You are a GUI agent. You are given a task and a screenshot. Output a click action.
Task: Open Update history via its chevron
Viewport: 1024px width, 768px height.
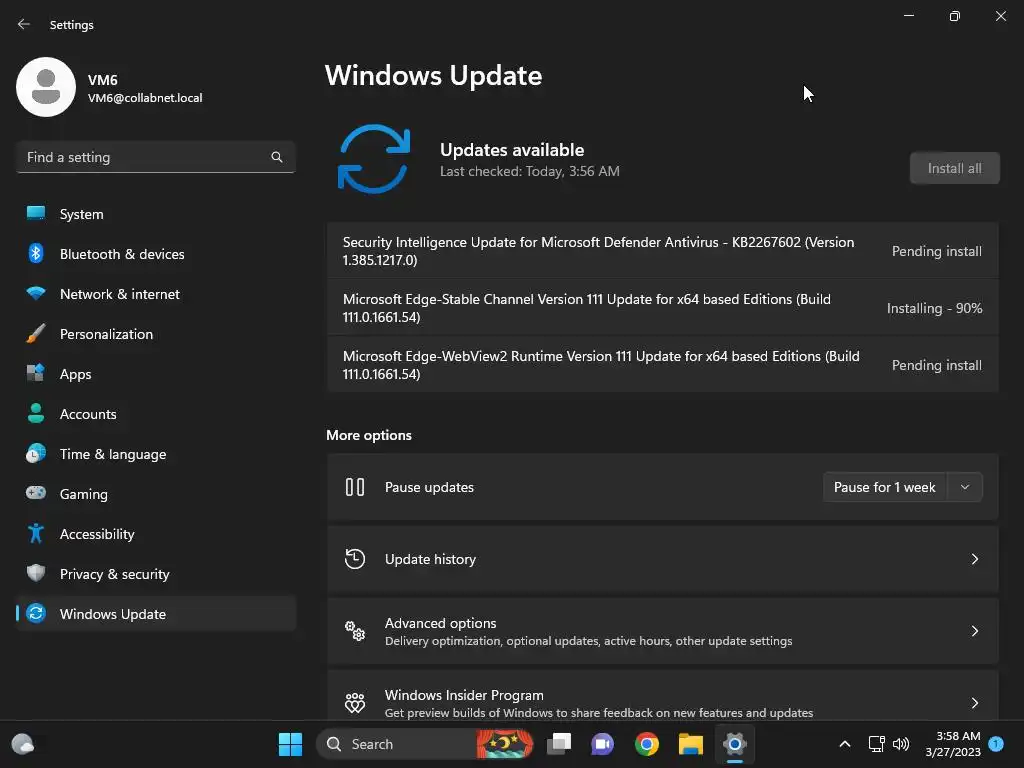tap(974, 559)
